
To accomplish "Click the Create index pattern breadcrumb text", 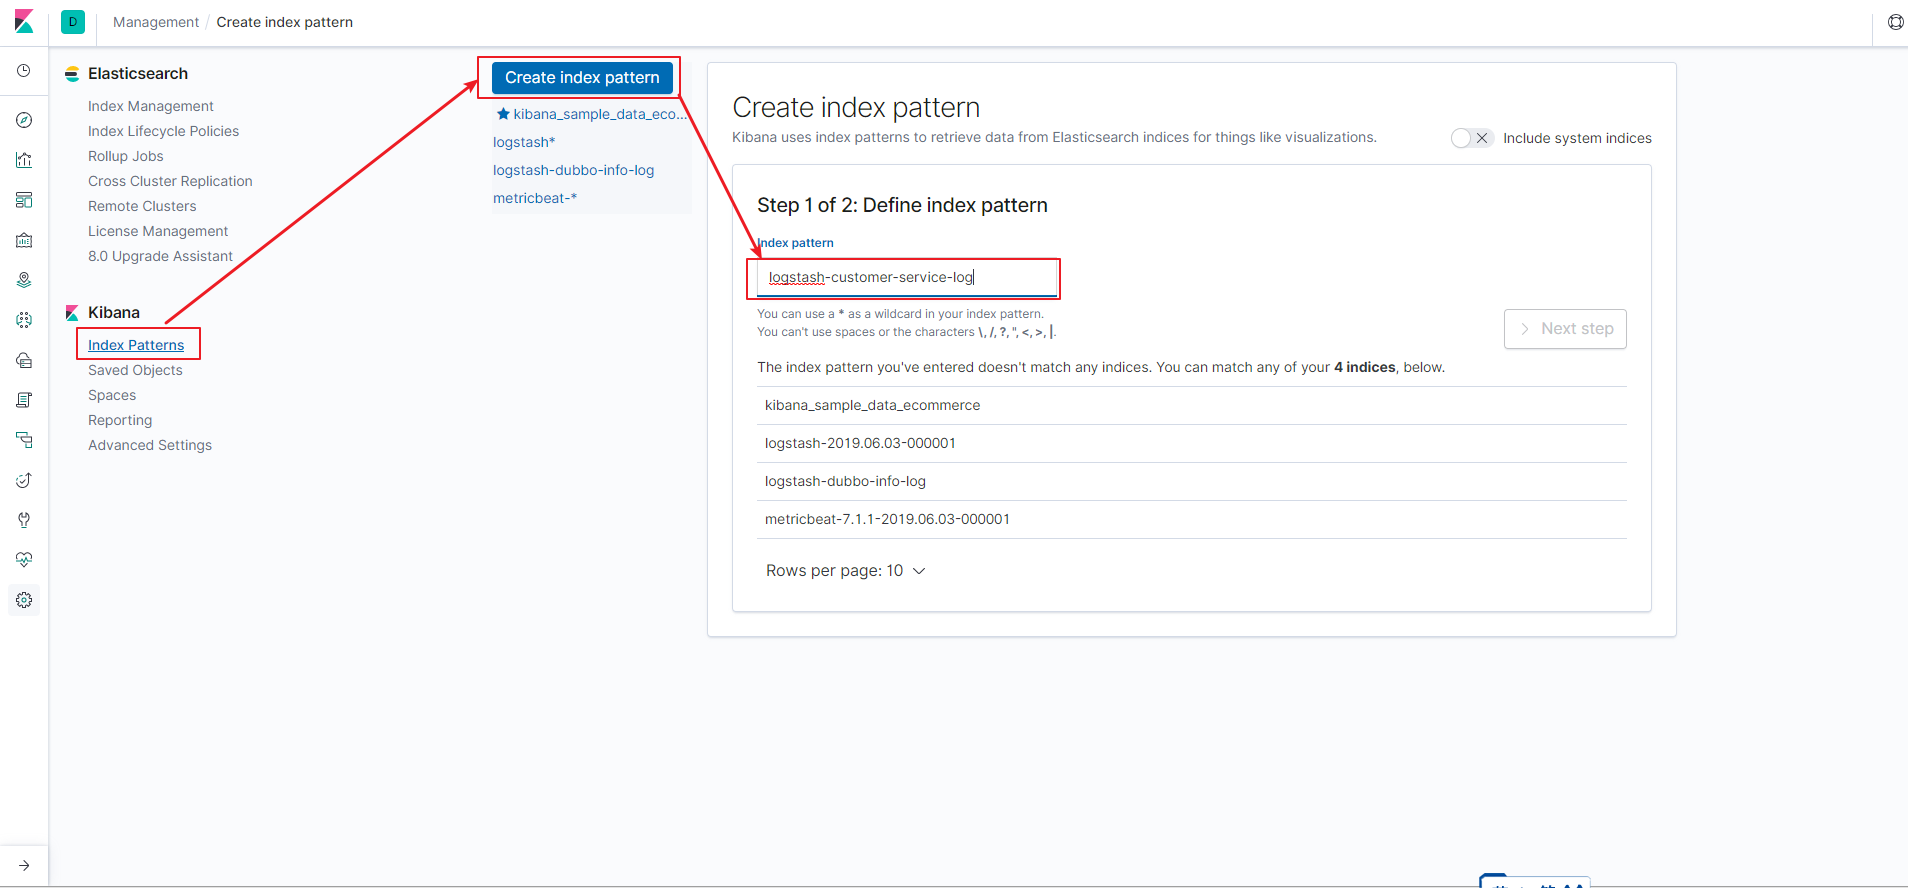I will click(285, 22).
